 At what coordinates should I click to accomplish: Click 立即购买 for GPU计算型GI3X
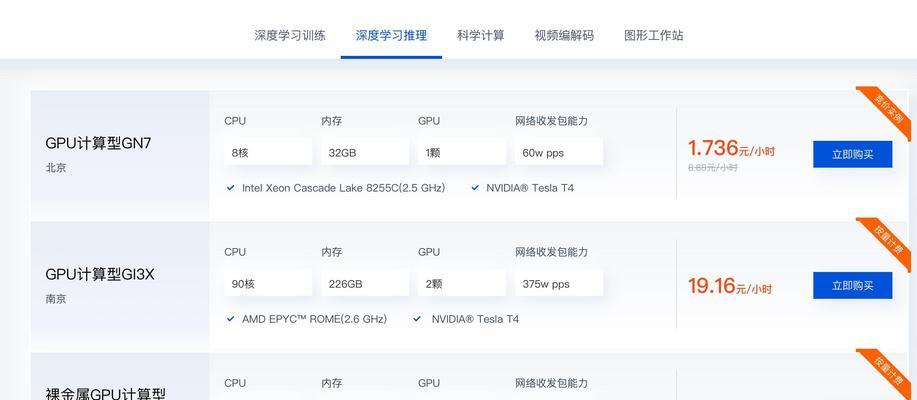coord(853,285)
